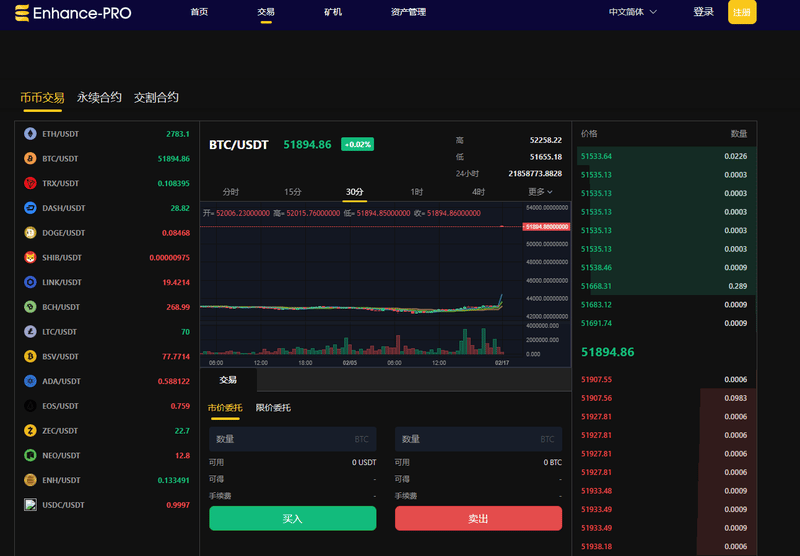The image size is (800, 556).
Task: Select the 1时 chart interval
Action: pyautogui.click(x=417, y=192)
